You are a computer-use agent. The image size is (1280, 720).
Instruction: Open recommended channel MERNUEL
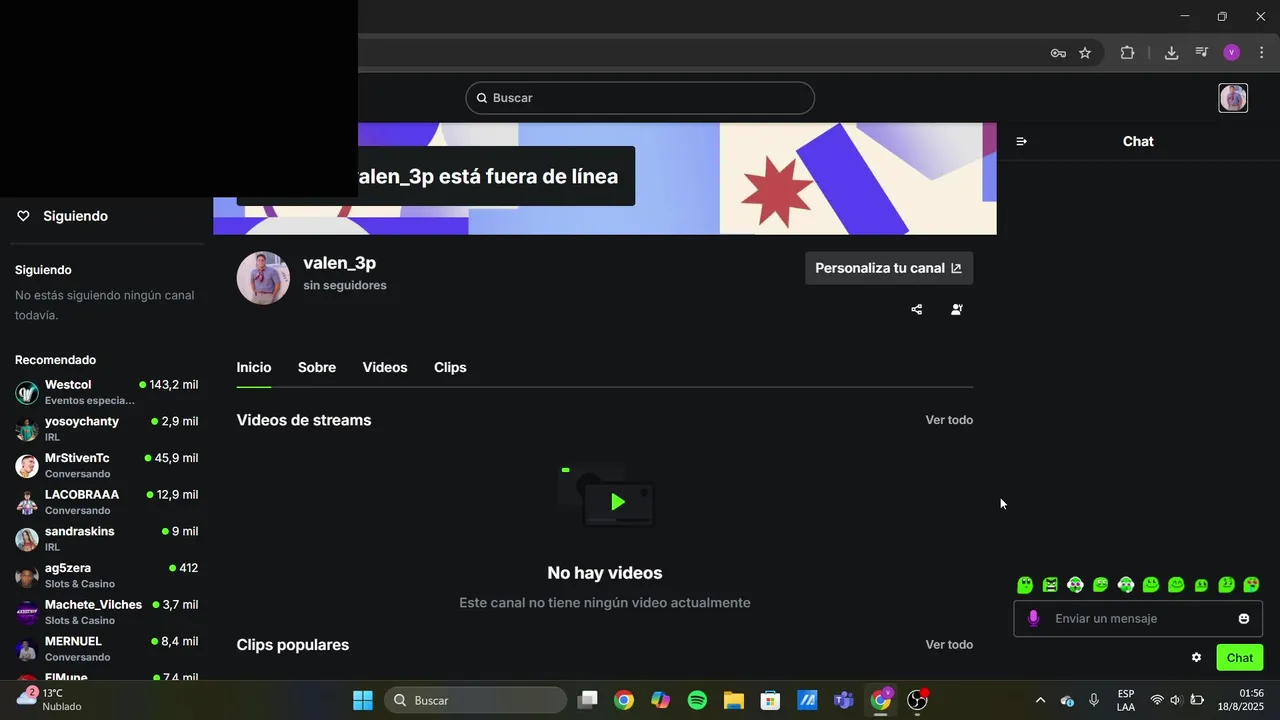pyautogui.click(x=106, y=649)
